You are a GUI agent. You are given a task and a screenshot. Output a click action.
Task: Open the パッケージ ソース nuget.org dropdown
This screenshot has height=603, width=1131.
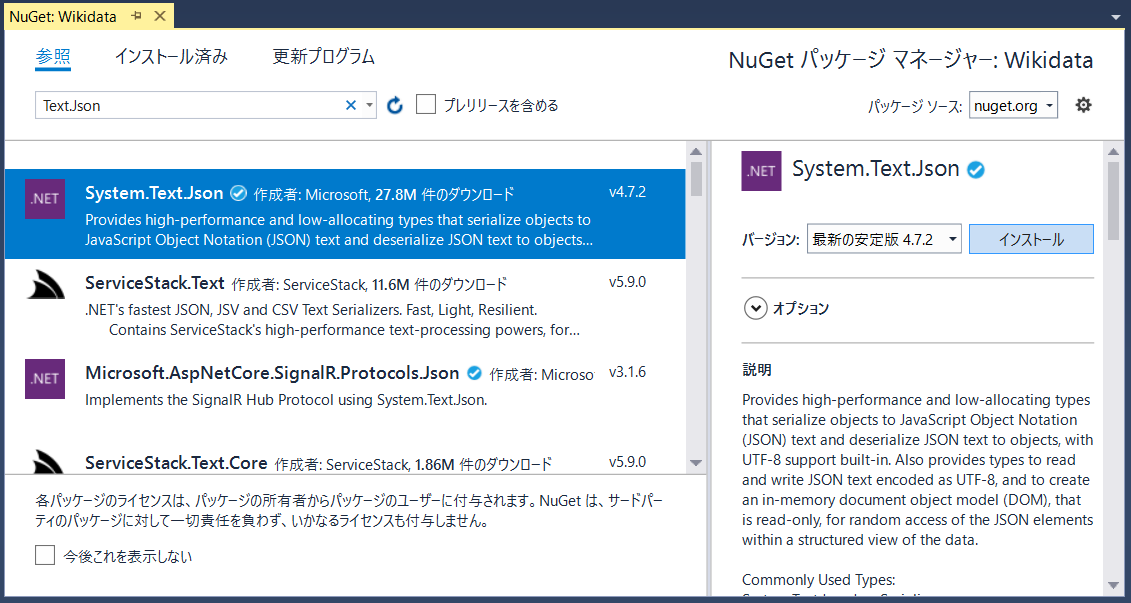click(x=1013, y=106)
